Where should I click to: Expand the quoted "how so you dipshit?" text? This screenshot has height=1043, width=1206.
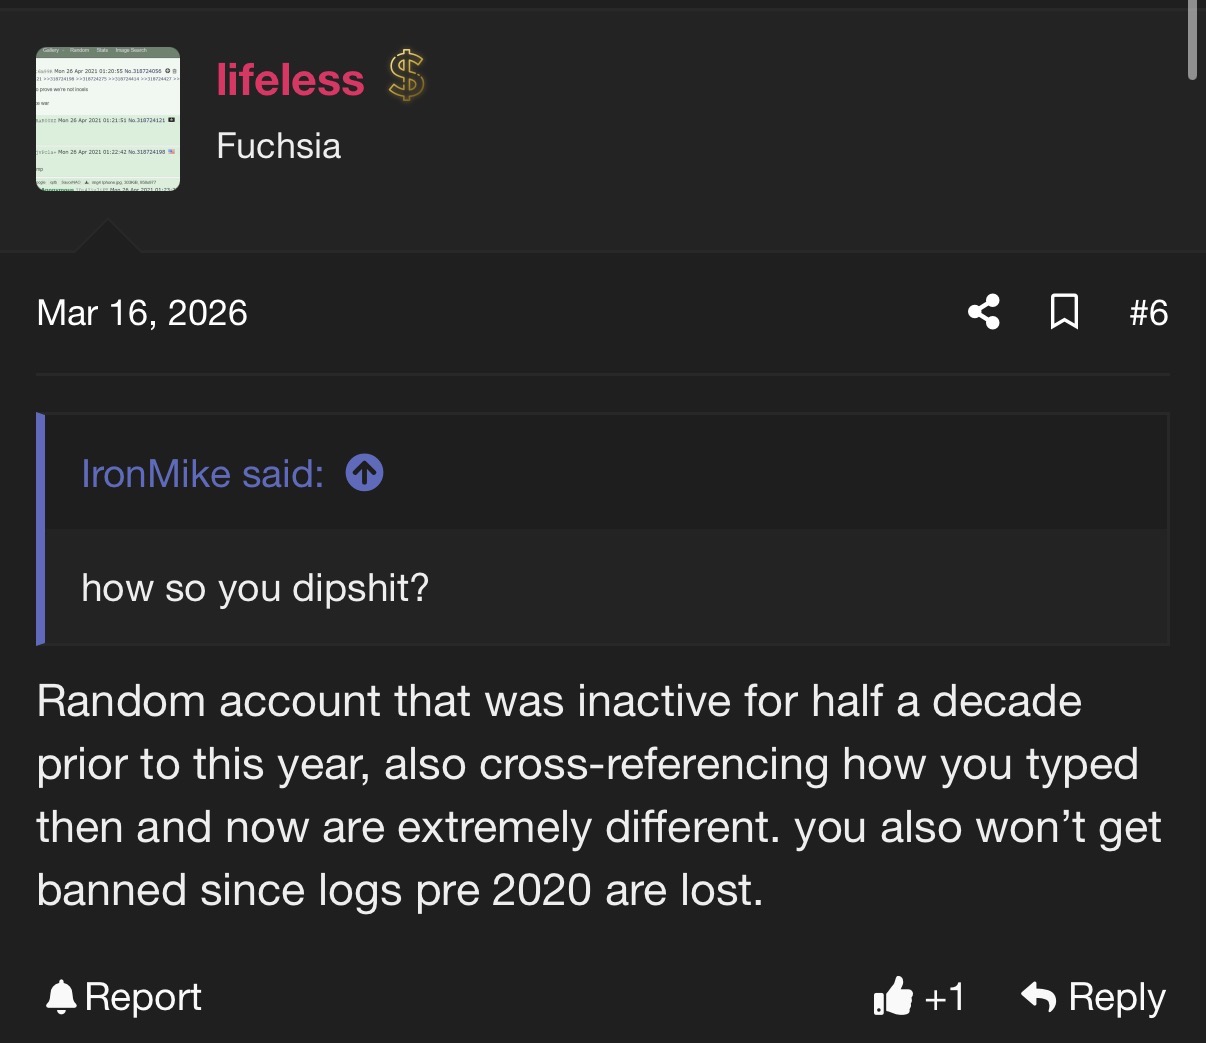[x=255, y=588]
